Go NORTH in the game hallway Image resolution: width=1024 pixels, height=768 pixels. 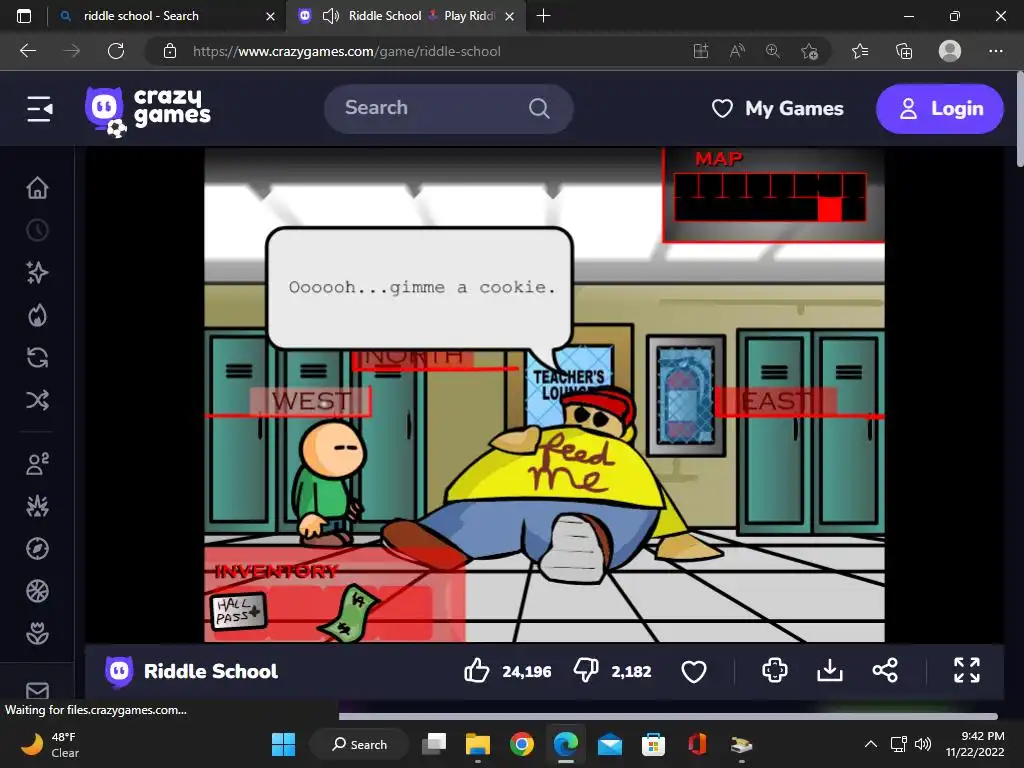pos(413,359)
